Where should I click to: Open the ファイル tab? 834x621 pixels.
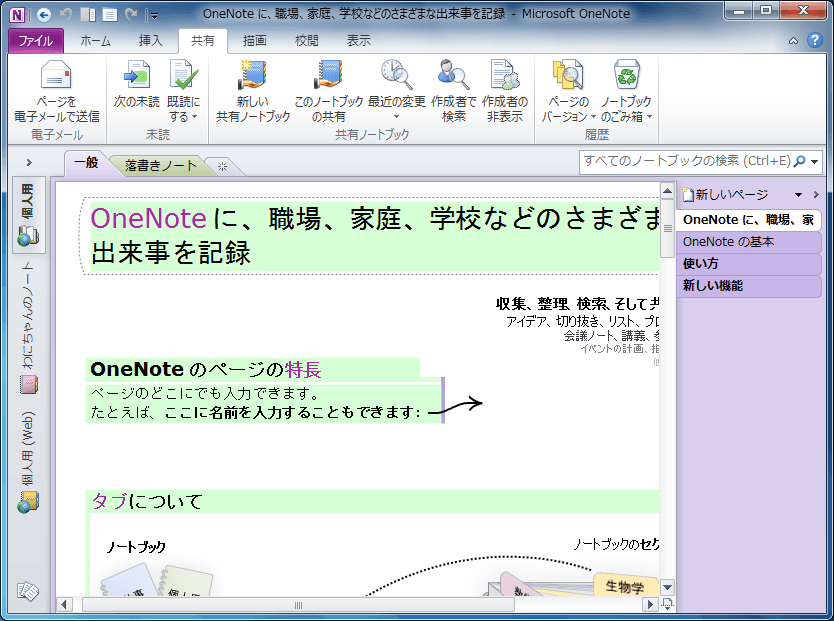(36, 40)
